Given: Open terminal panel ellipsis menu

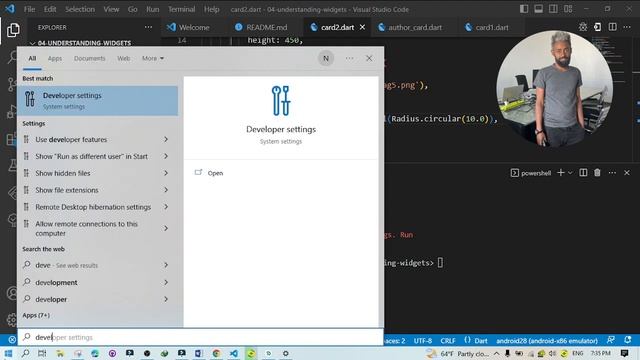Looking at the screenshot, I should (612, 173).
